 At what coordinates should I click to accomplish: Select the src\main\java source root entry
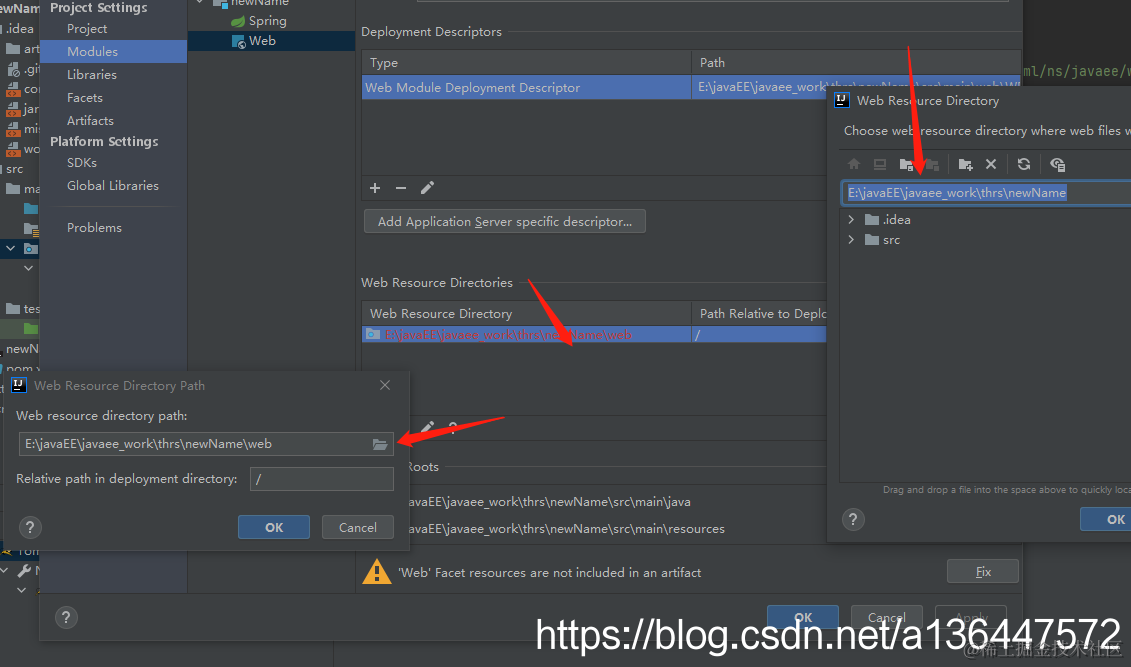click(x=550, y=502)
